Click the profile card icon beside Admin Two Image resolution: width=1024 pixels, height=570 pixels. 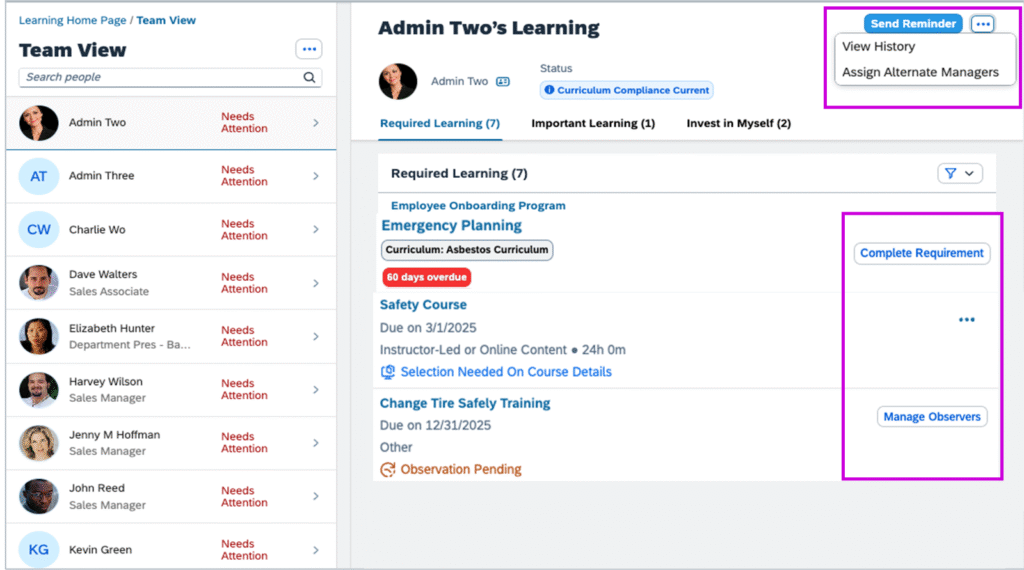click(x=502, y=82)
